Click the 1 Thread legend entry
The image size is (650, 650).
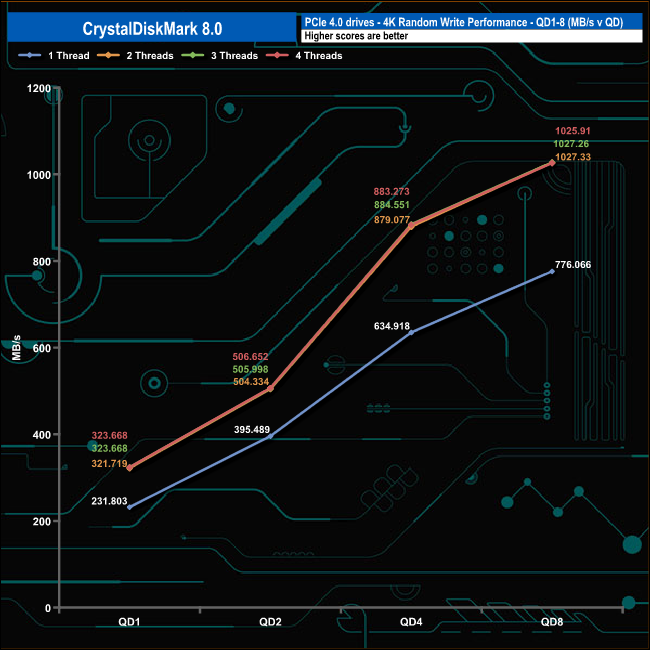(x=54, y=56)
